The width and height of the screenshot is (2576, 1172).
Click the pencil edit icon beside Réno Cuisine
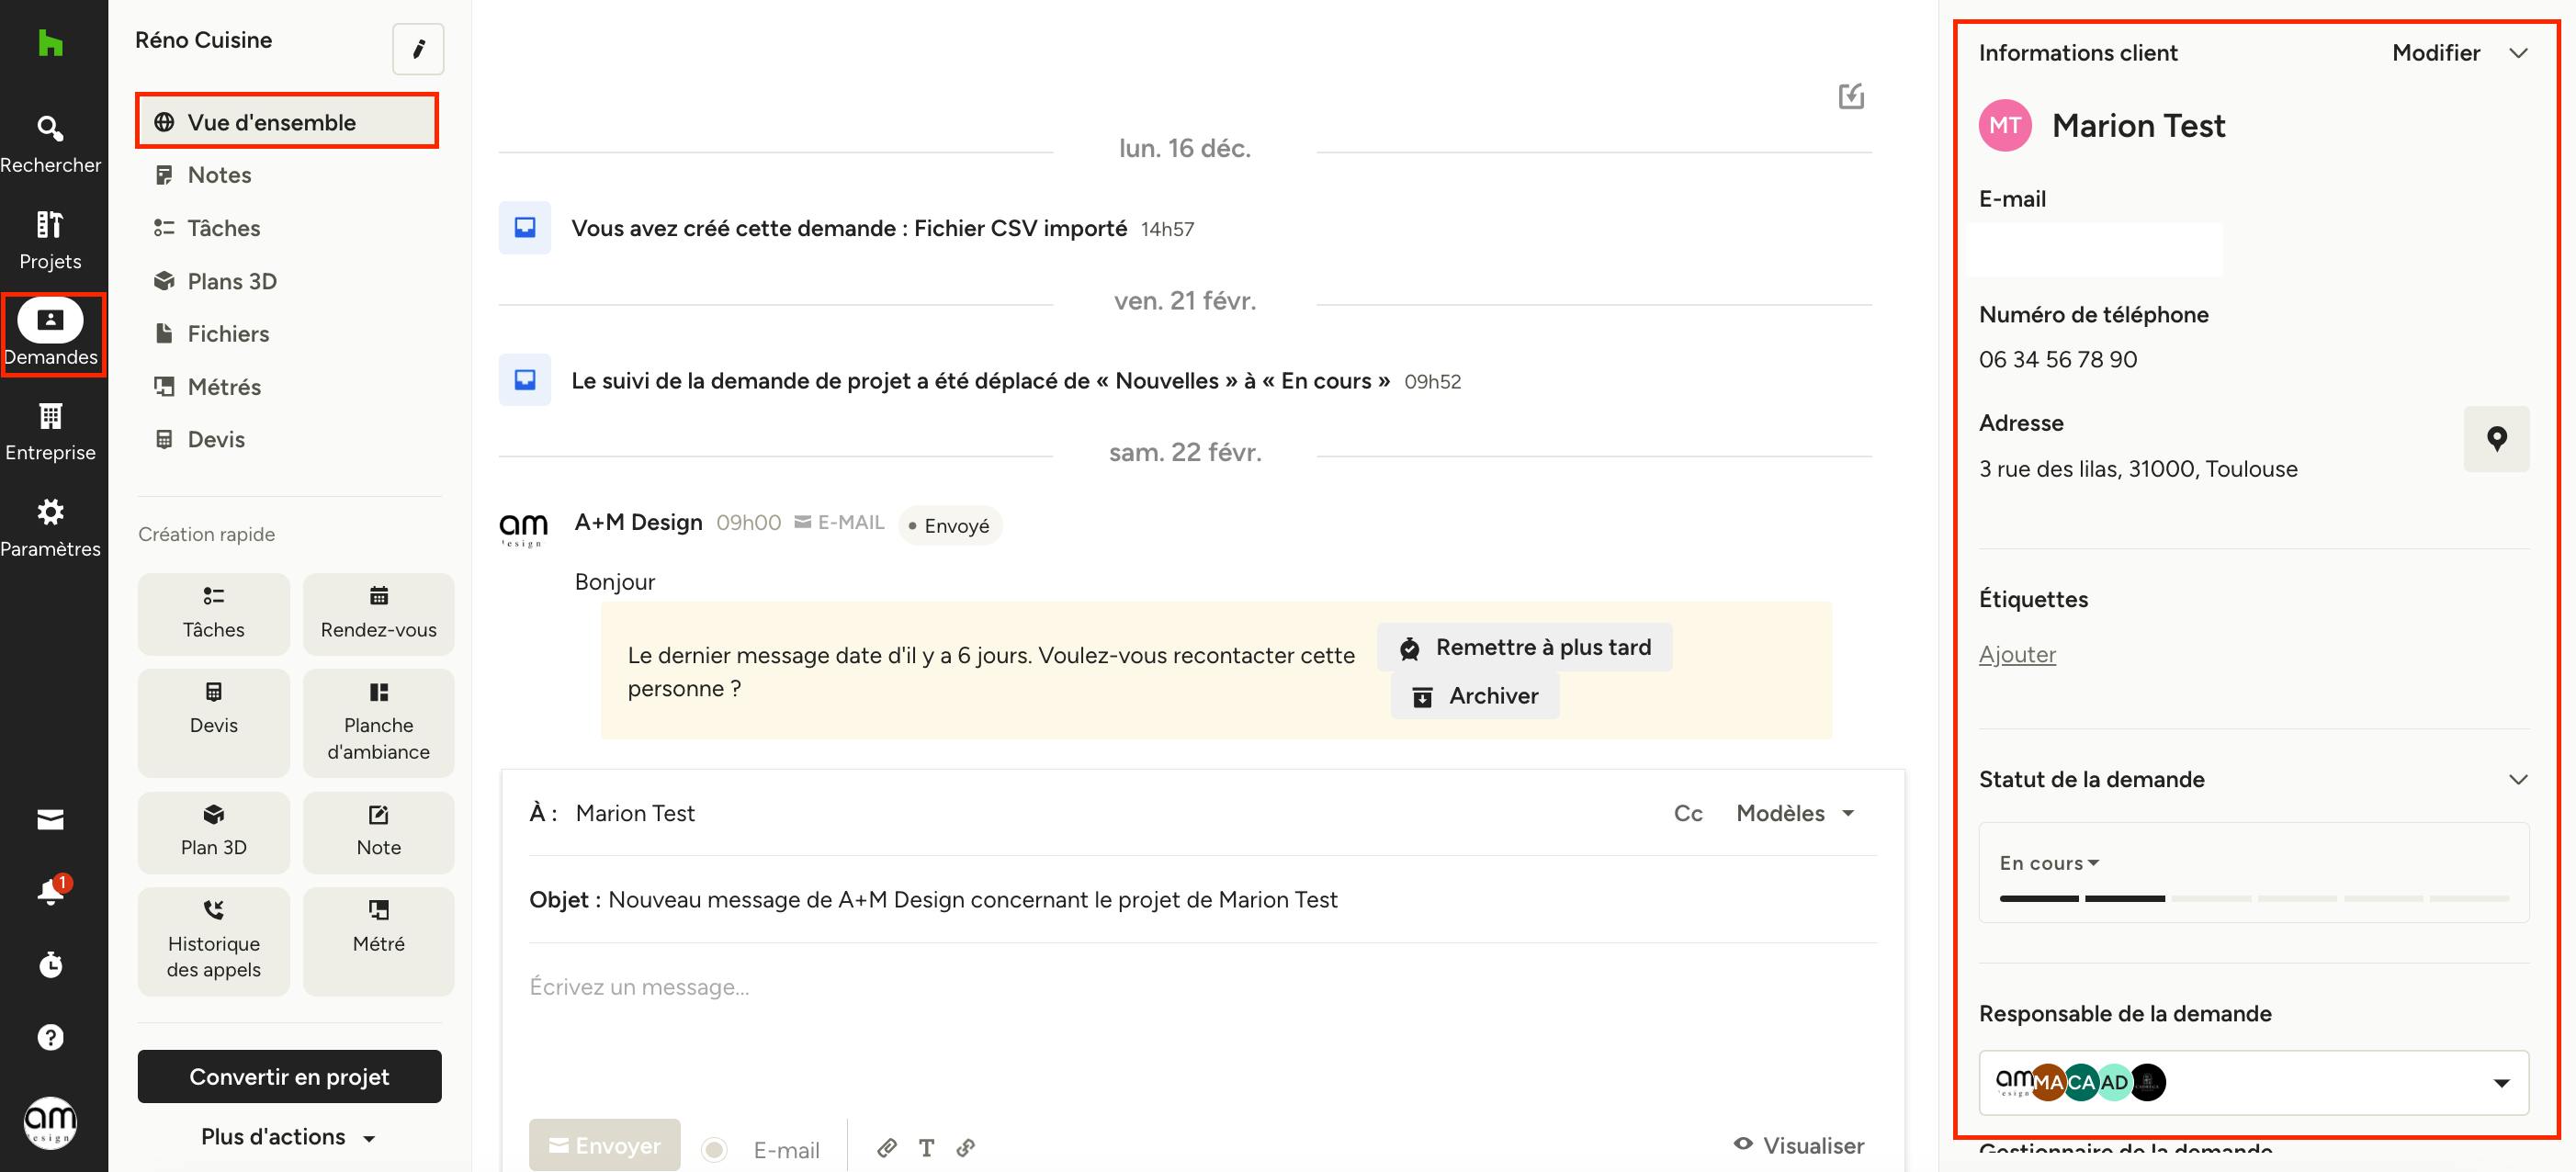click(x=418, y=49)
